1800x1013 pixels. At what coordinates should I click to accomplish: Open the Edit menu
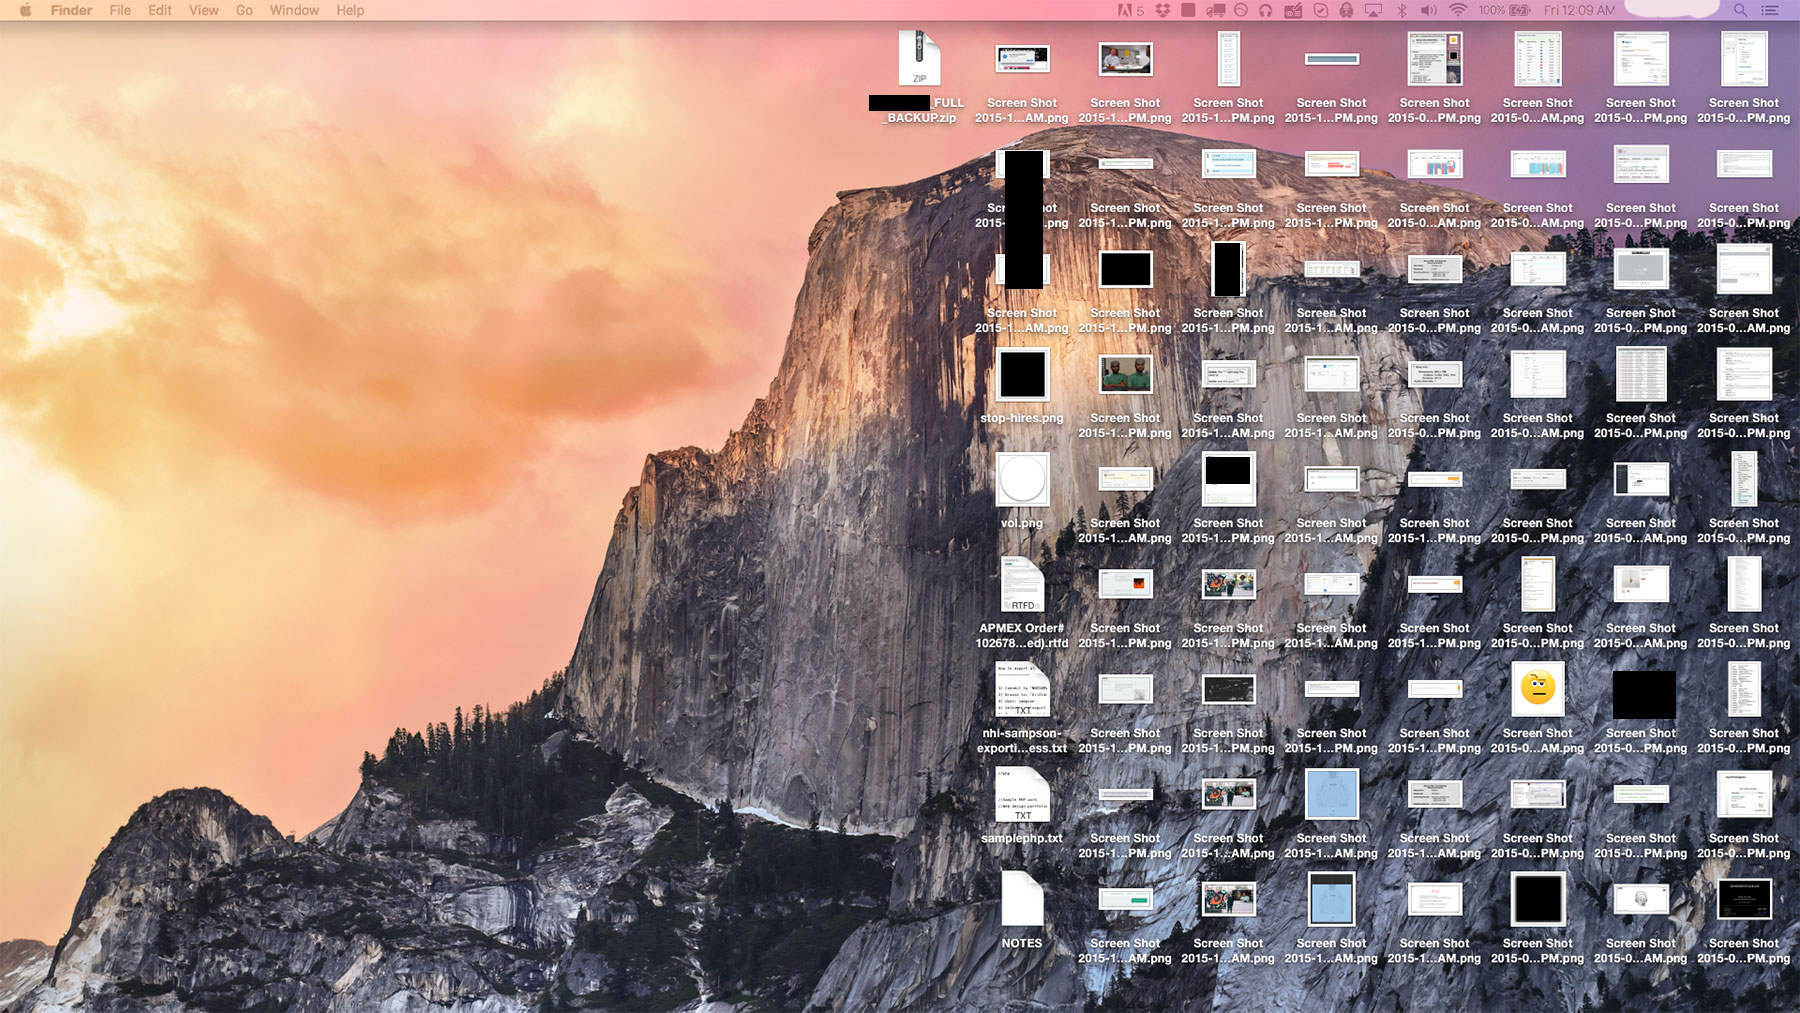[x=160, y=10]
